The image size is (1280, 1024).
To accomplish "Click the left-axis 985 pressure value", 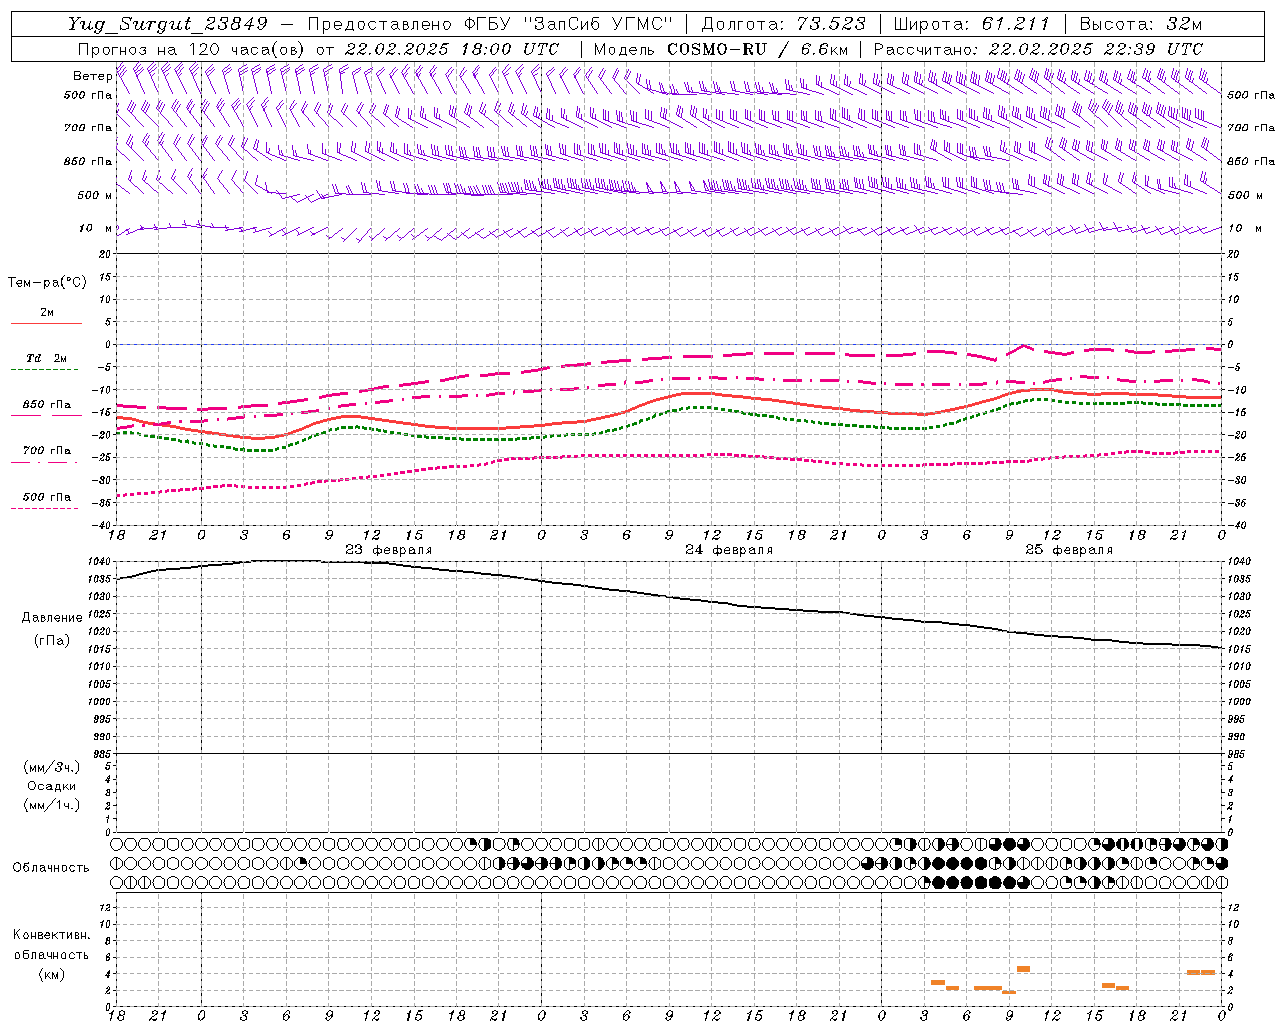I will coord(100,754).
